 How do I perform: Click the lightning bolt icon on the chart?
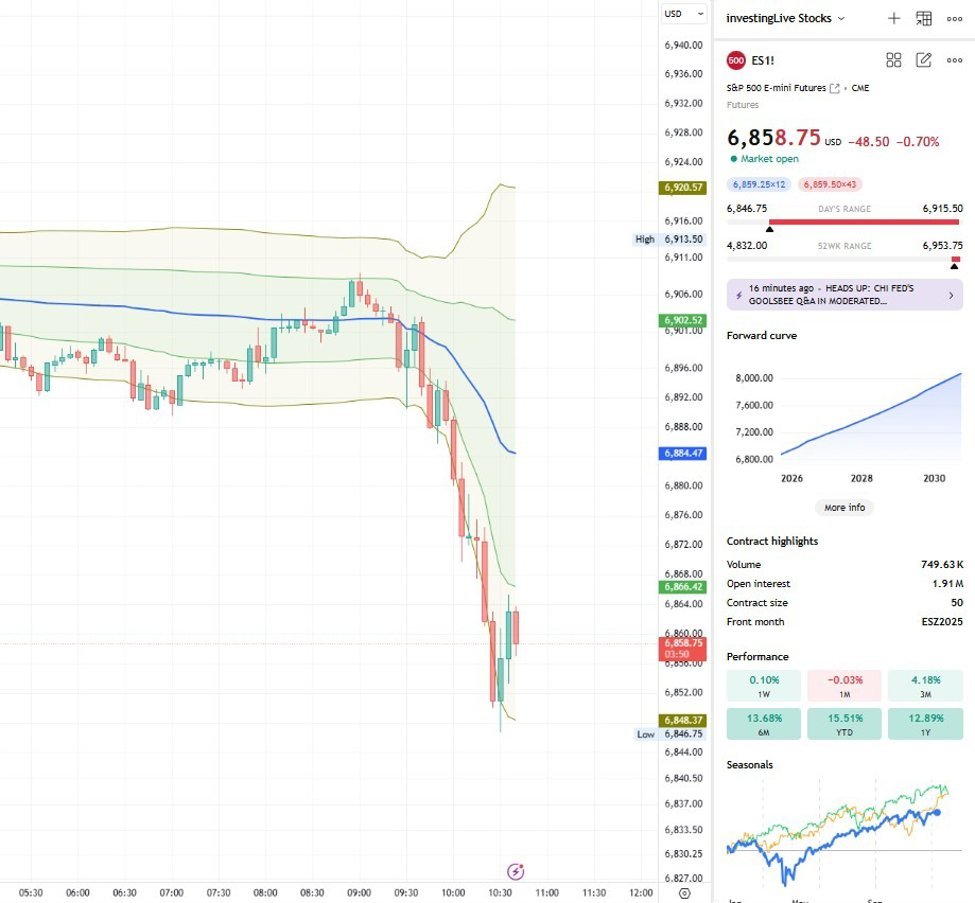tap(516, 869)
